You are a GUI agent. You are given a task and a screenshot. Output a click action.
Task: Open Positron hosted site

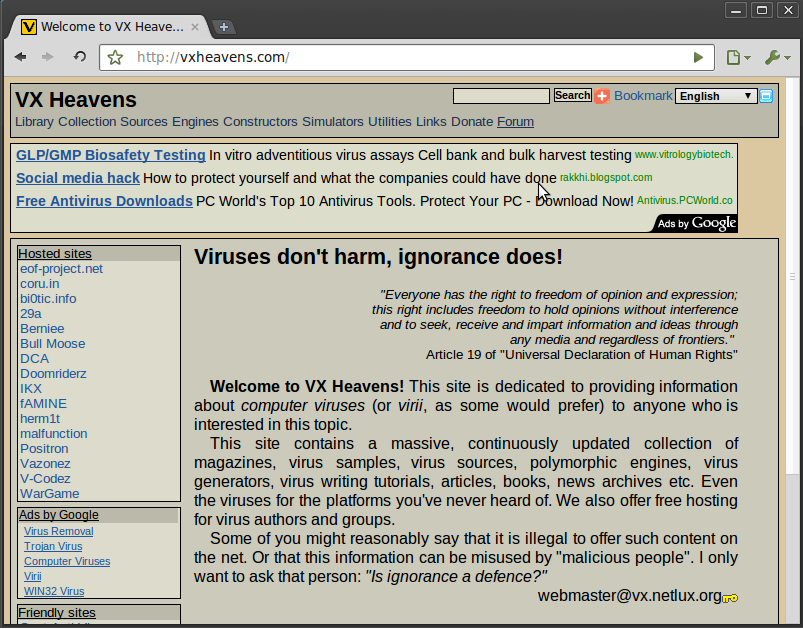pos(44,449)
